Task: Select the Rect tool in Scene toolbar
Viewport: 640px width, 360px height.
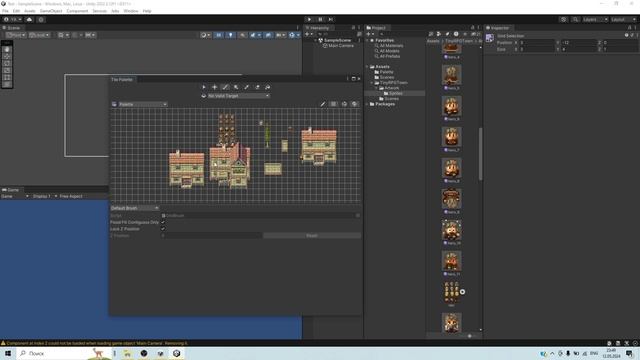Action: tap(7, 77)
